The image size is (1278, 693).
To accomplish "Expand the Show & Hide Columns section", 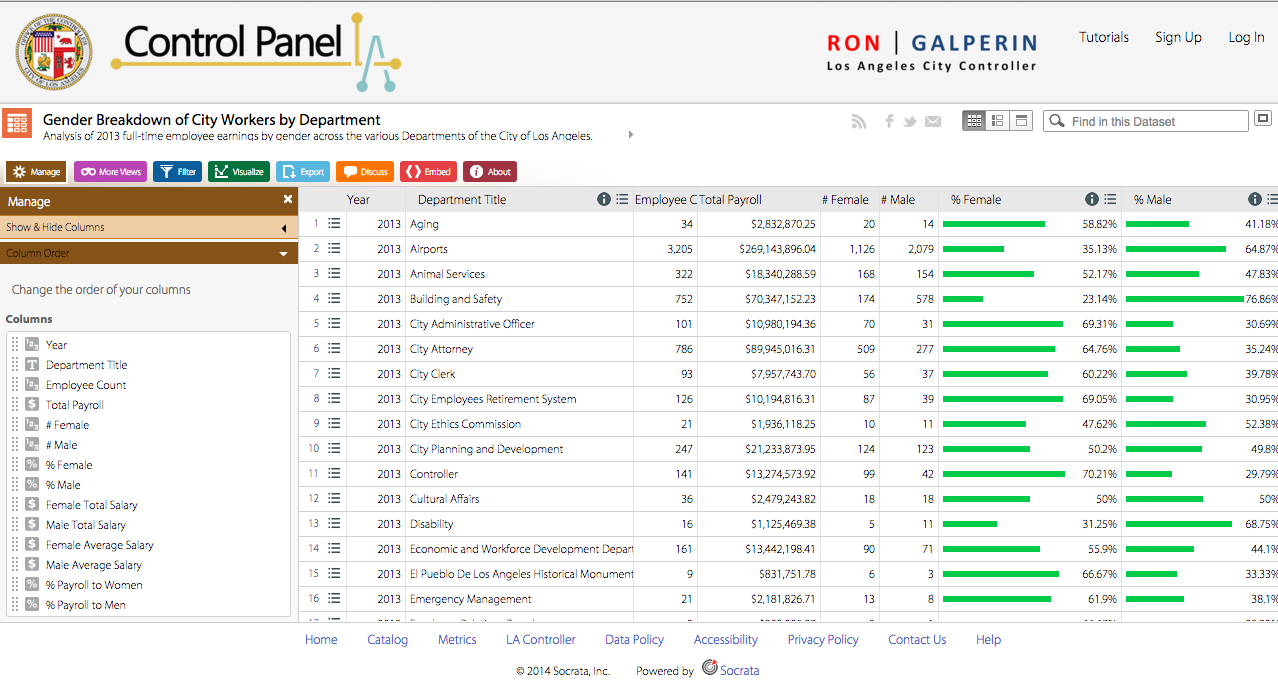I will [x=149, y=228].
